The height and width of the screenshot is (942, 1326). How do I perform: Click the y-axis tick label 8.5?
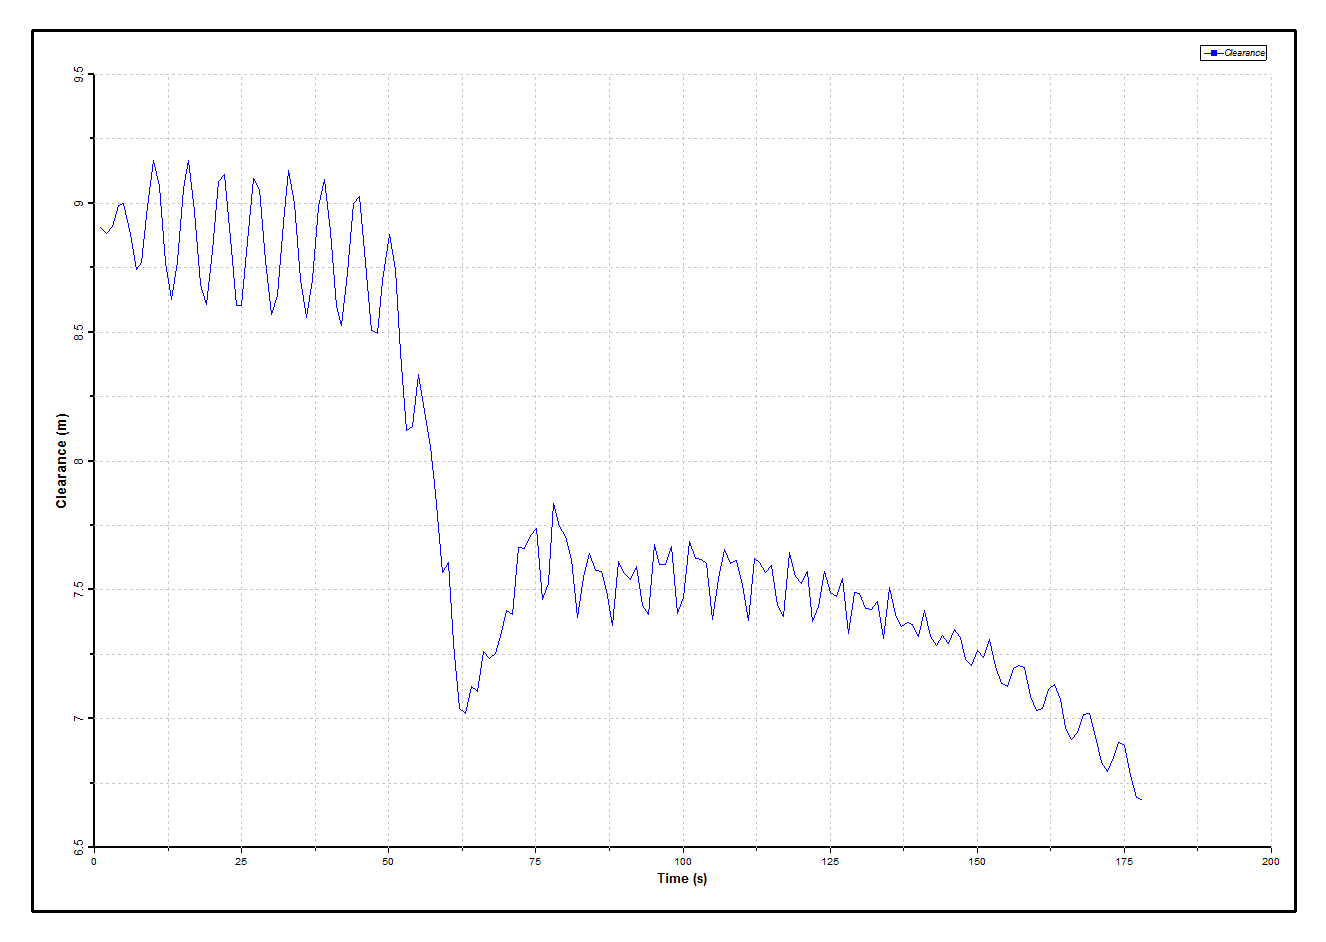[x=78, y=332]
